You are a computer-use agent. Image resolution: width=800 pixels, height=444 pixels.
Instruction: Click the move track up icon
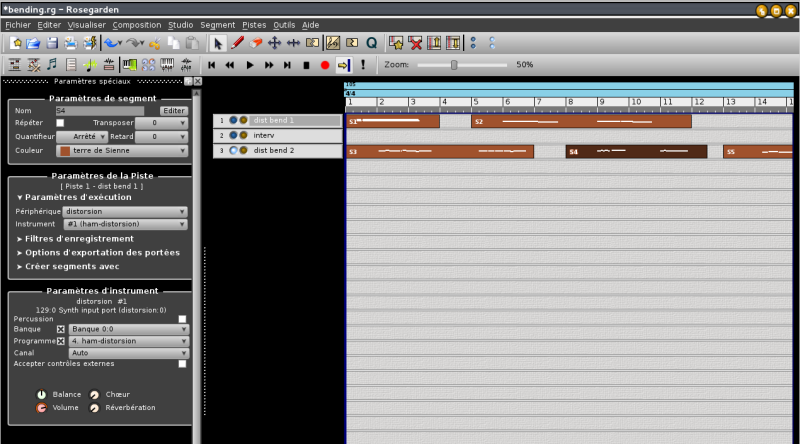coord(434,43)
